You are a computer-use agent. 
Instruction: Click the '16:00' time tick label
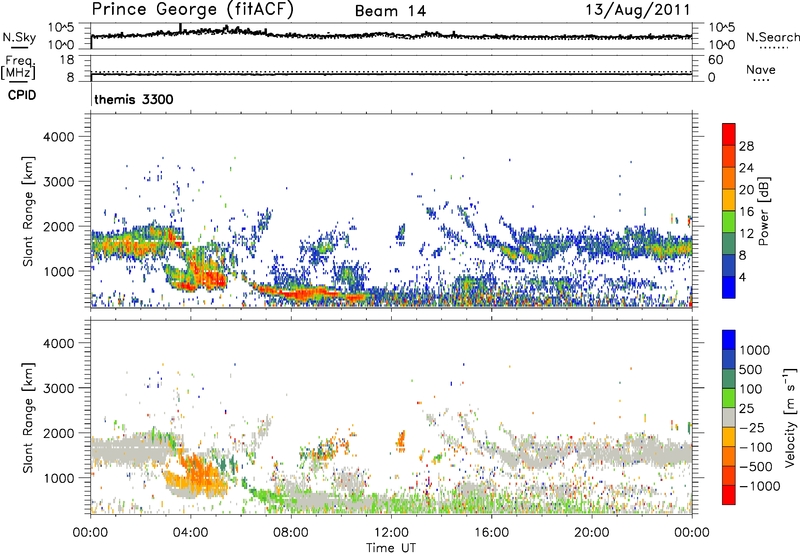(491, 533)
